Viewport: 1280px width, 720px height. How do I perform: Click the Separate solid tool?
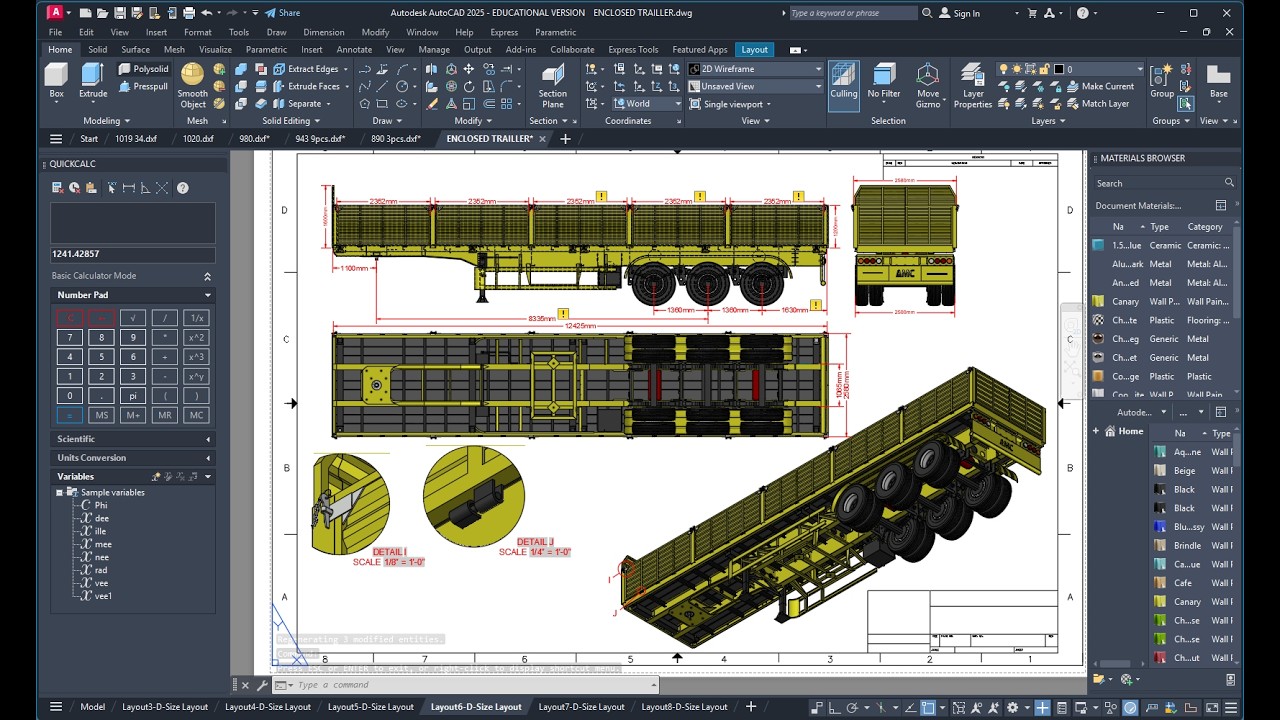[301, 104]
